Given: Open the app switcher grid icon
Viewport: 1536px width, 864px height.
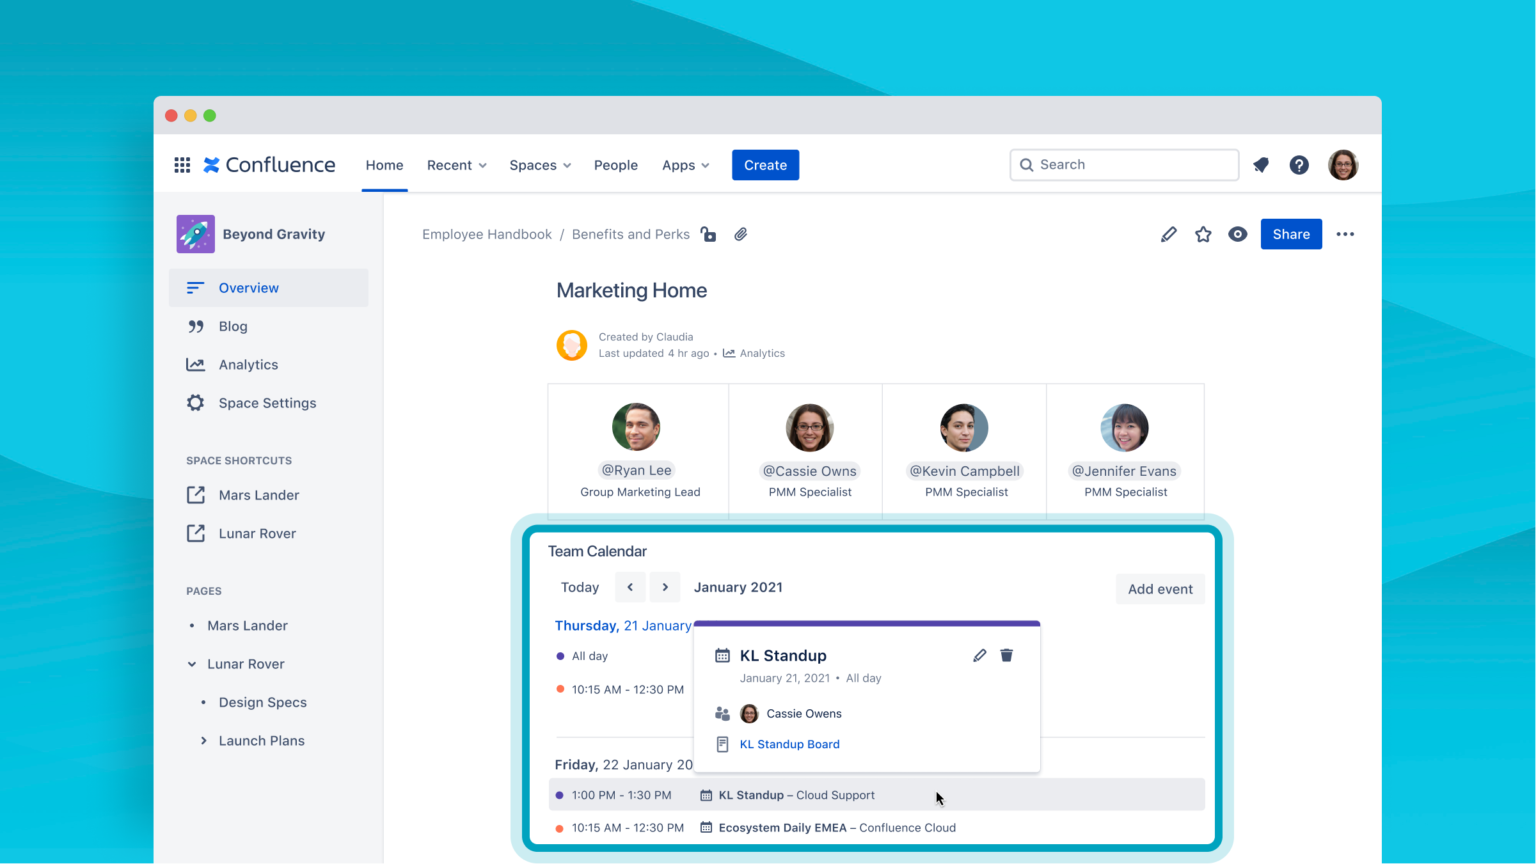Looking at the screenshot, I should click(x=182, y=164).
